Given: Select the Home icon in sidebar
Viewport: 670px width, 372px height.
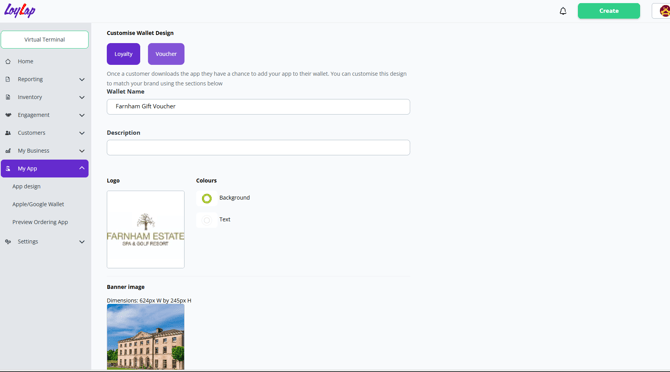Looking at the screenshot, I should coord(8,62).
